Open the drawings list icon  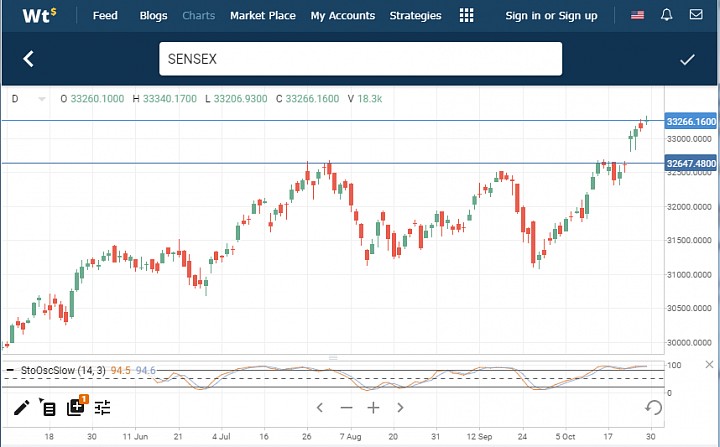coord(47,407)
